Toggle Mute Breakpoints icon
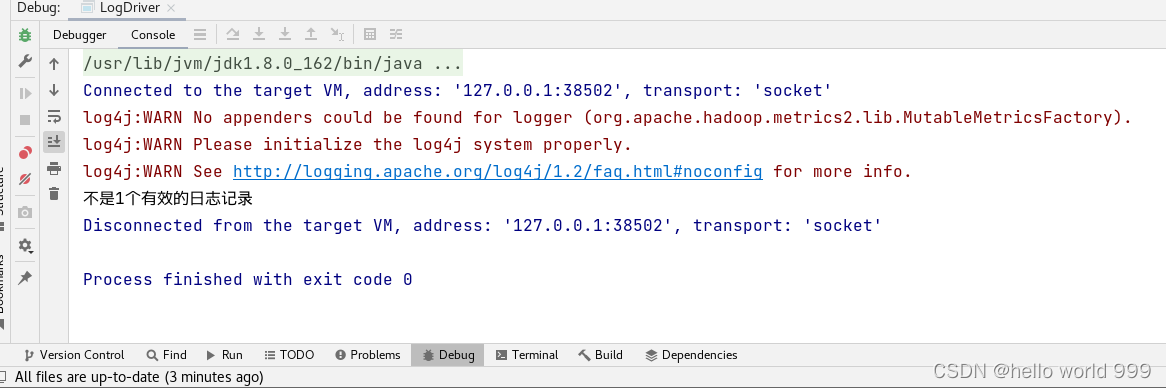 tap(25, 178)
